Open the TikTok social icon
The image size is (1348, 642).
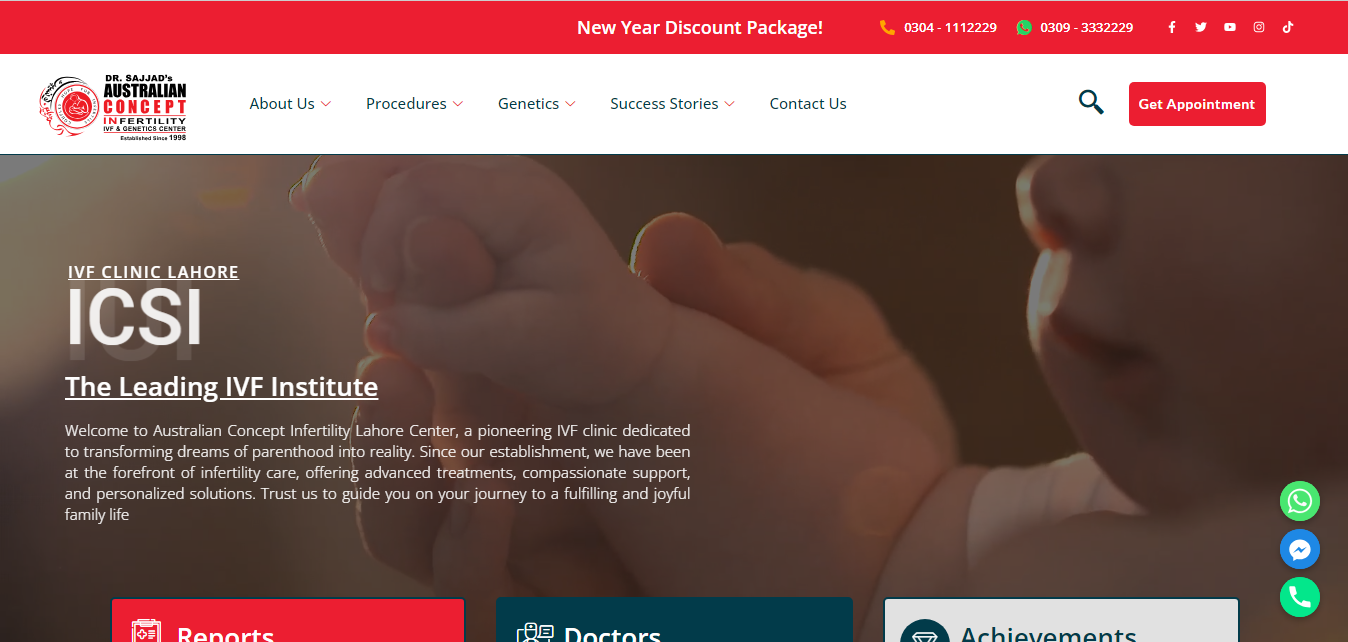pos(1288,27)
